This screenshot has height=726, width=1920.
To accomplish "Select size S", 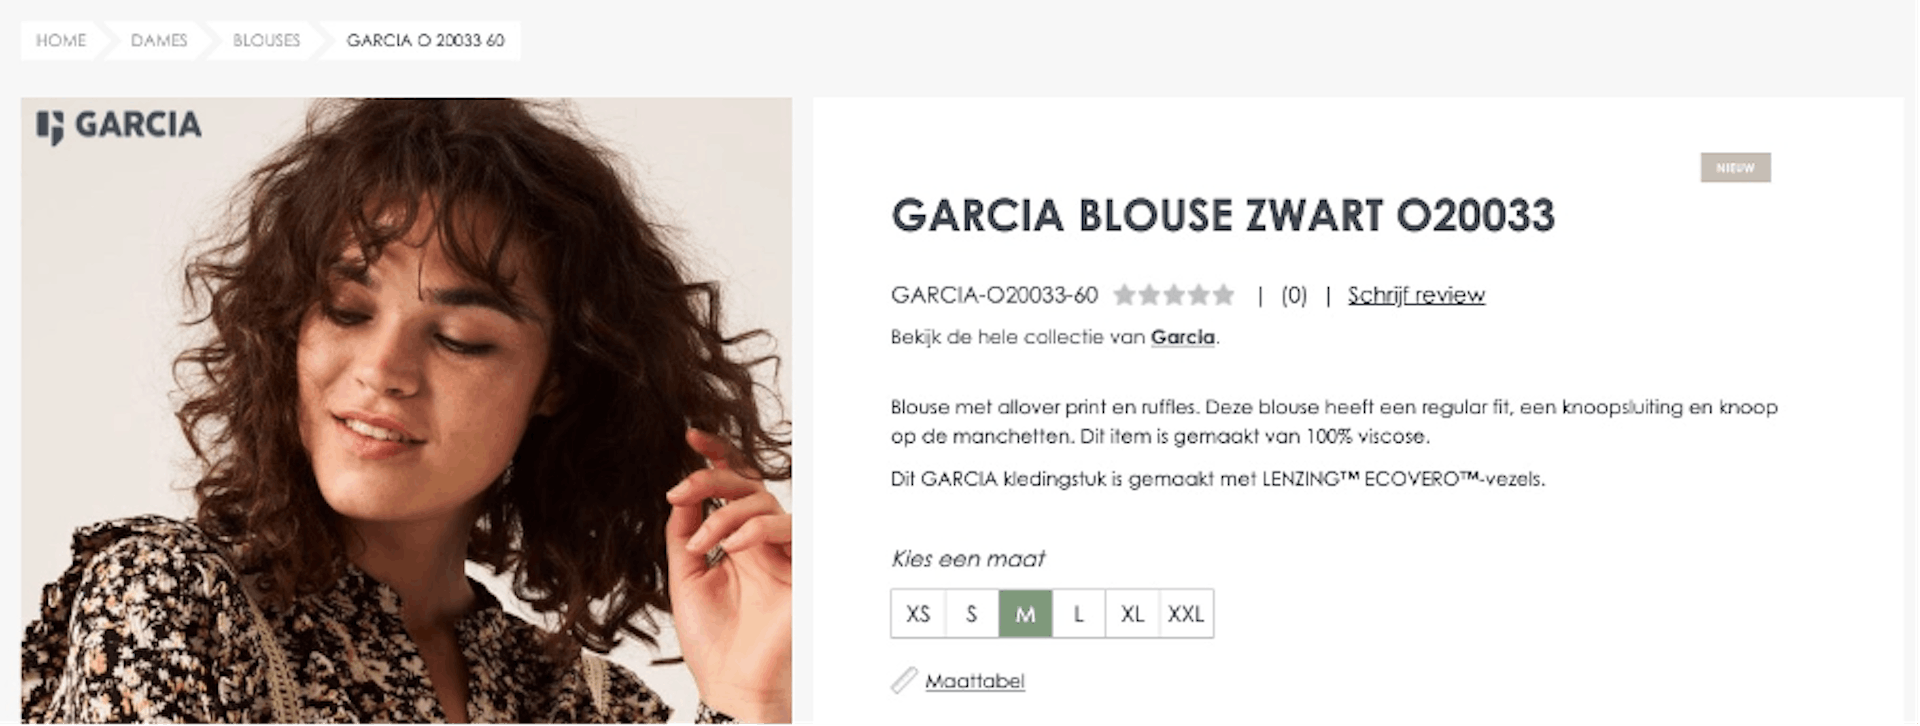I will (971, 614).
